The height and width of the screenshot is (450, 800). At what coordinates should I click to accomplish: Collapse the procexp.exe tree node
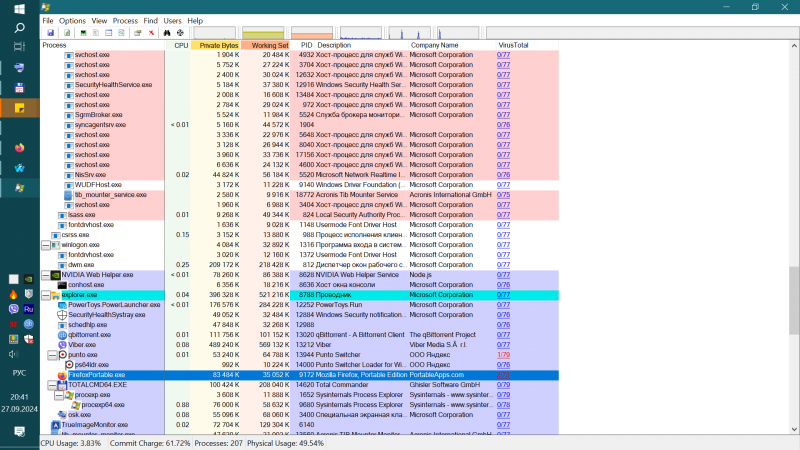(x=59, y=395)
